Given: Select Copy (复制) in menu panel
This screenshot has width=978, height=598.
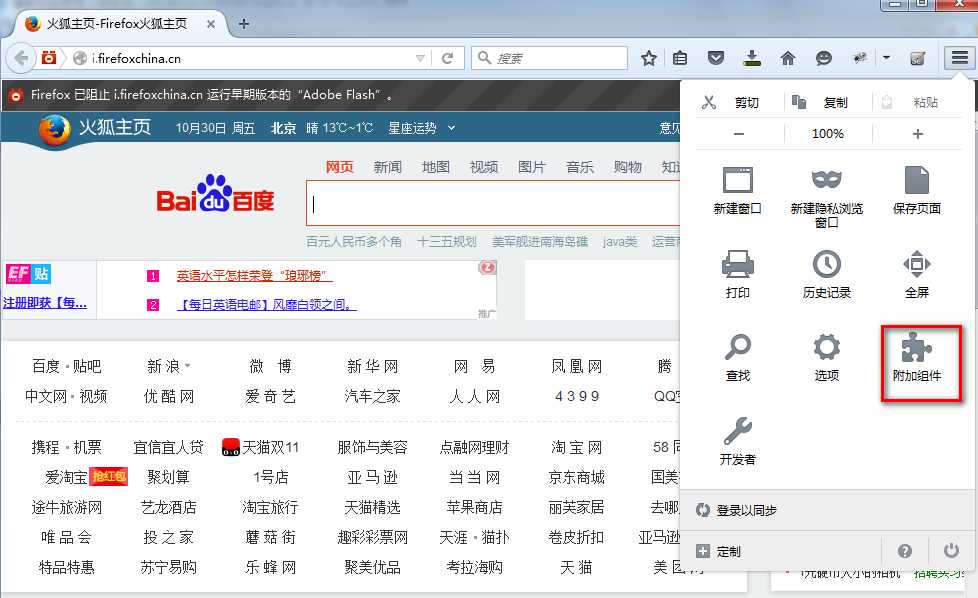Looking at the screenshot, I should 820,102.
